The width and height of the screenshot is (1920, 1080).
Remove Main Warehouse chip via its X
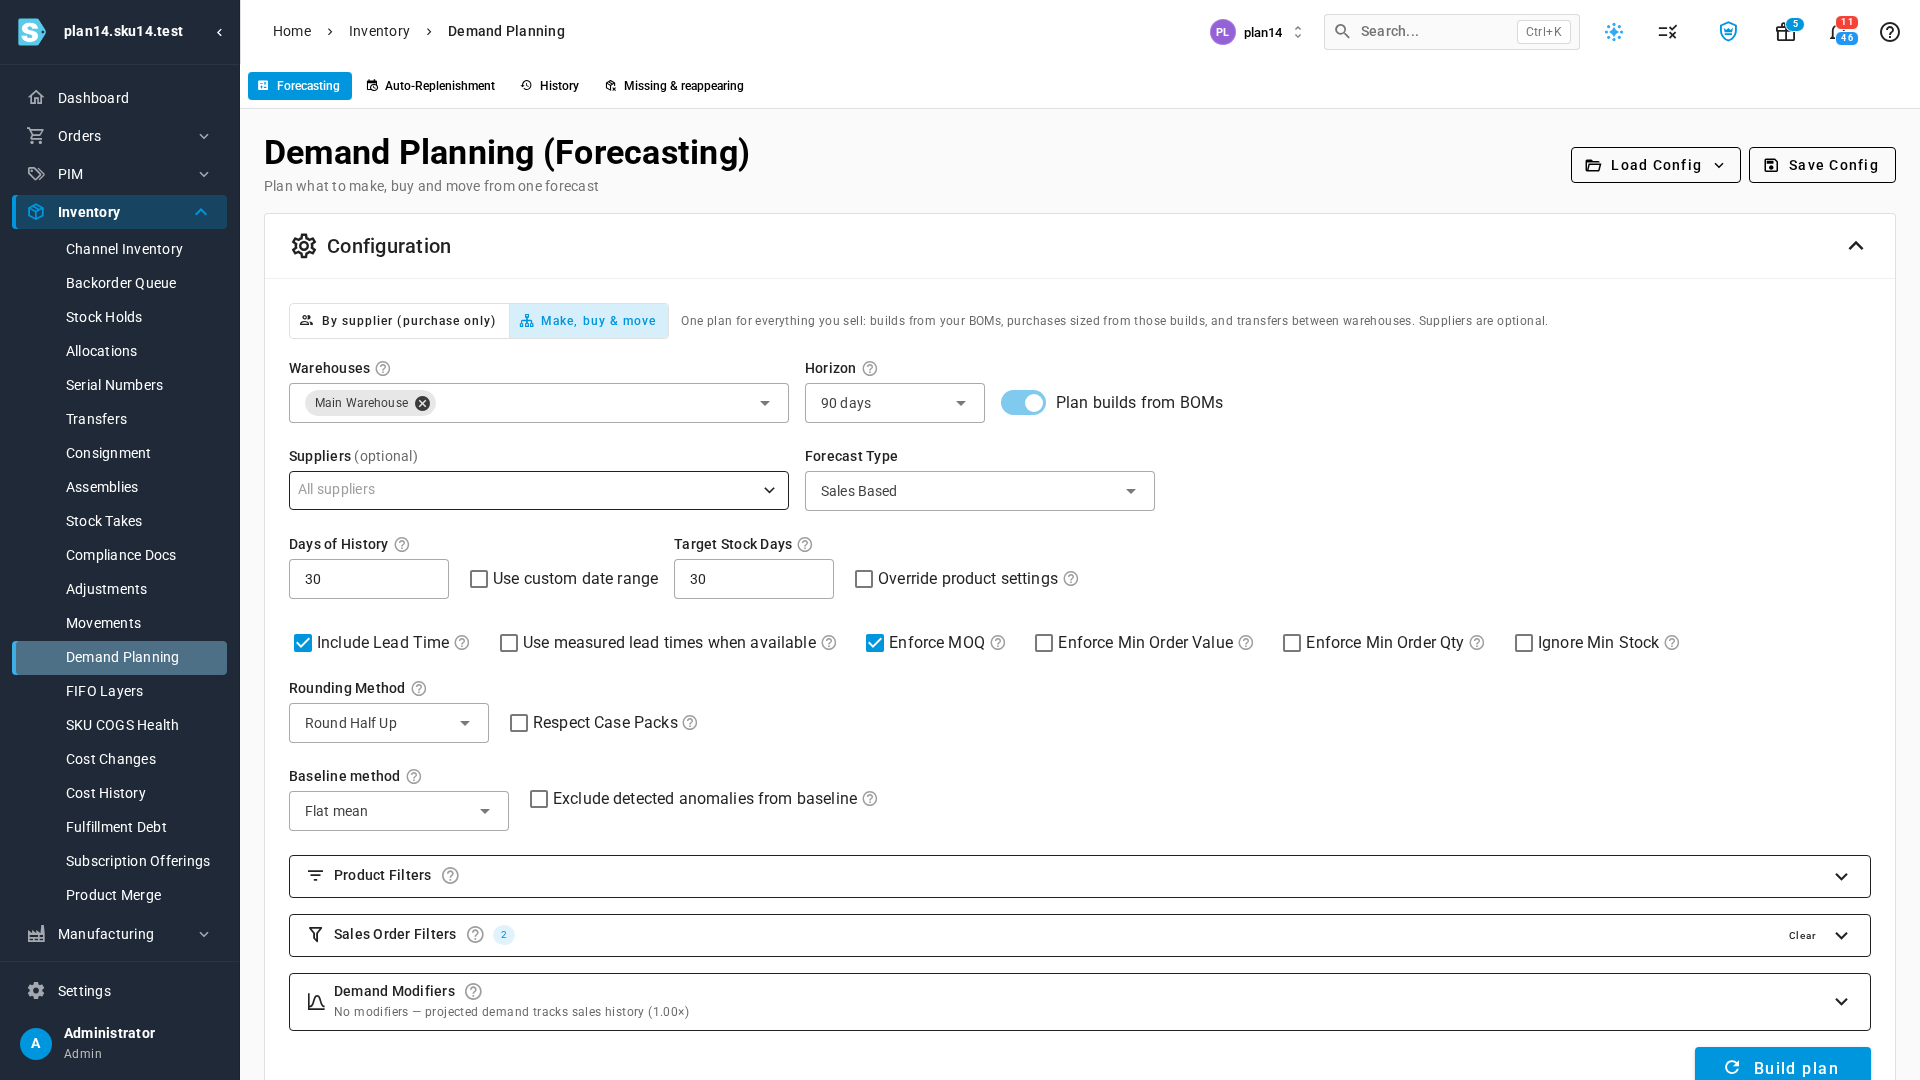coord(422,403)
